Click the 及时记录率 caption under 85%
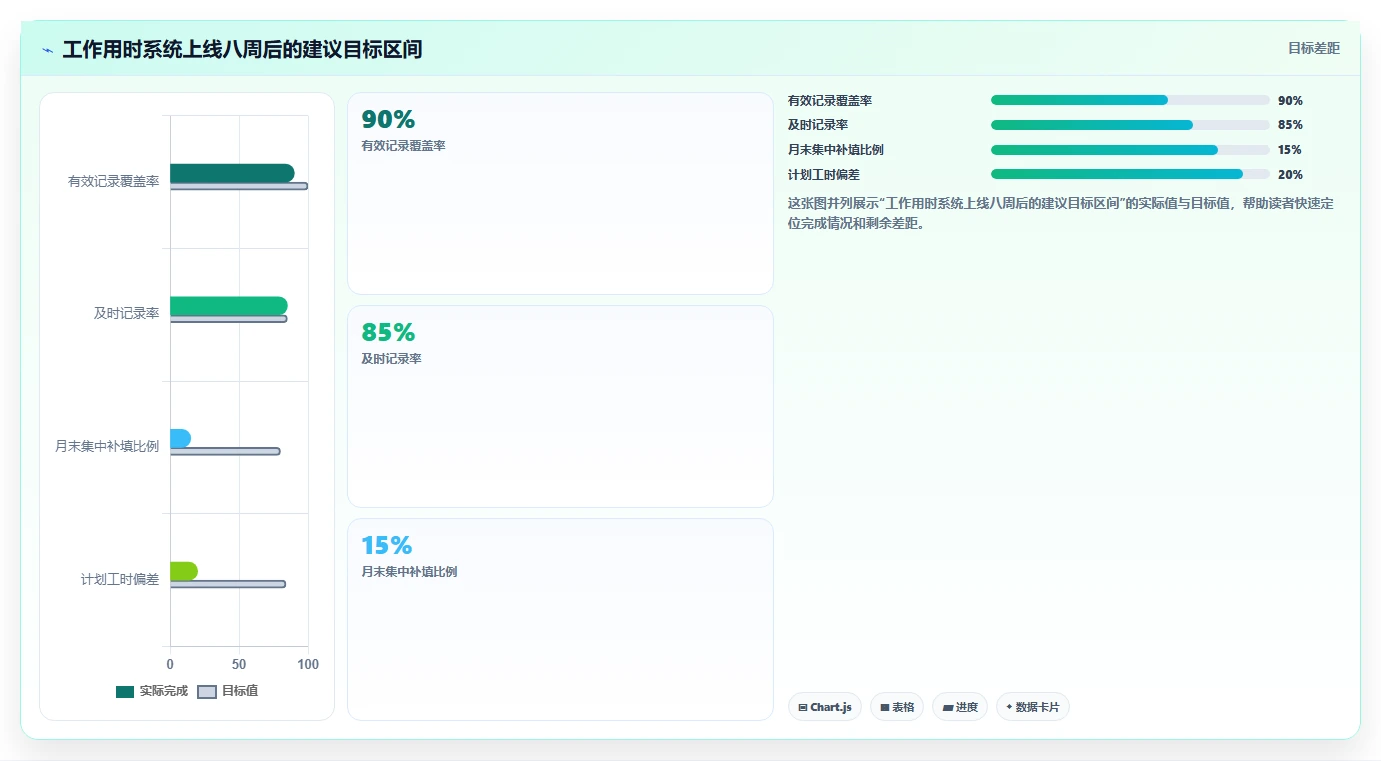Screen dimensions: 1381x761 [392, 359]
